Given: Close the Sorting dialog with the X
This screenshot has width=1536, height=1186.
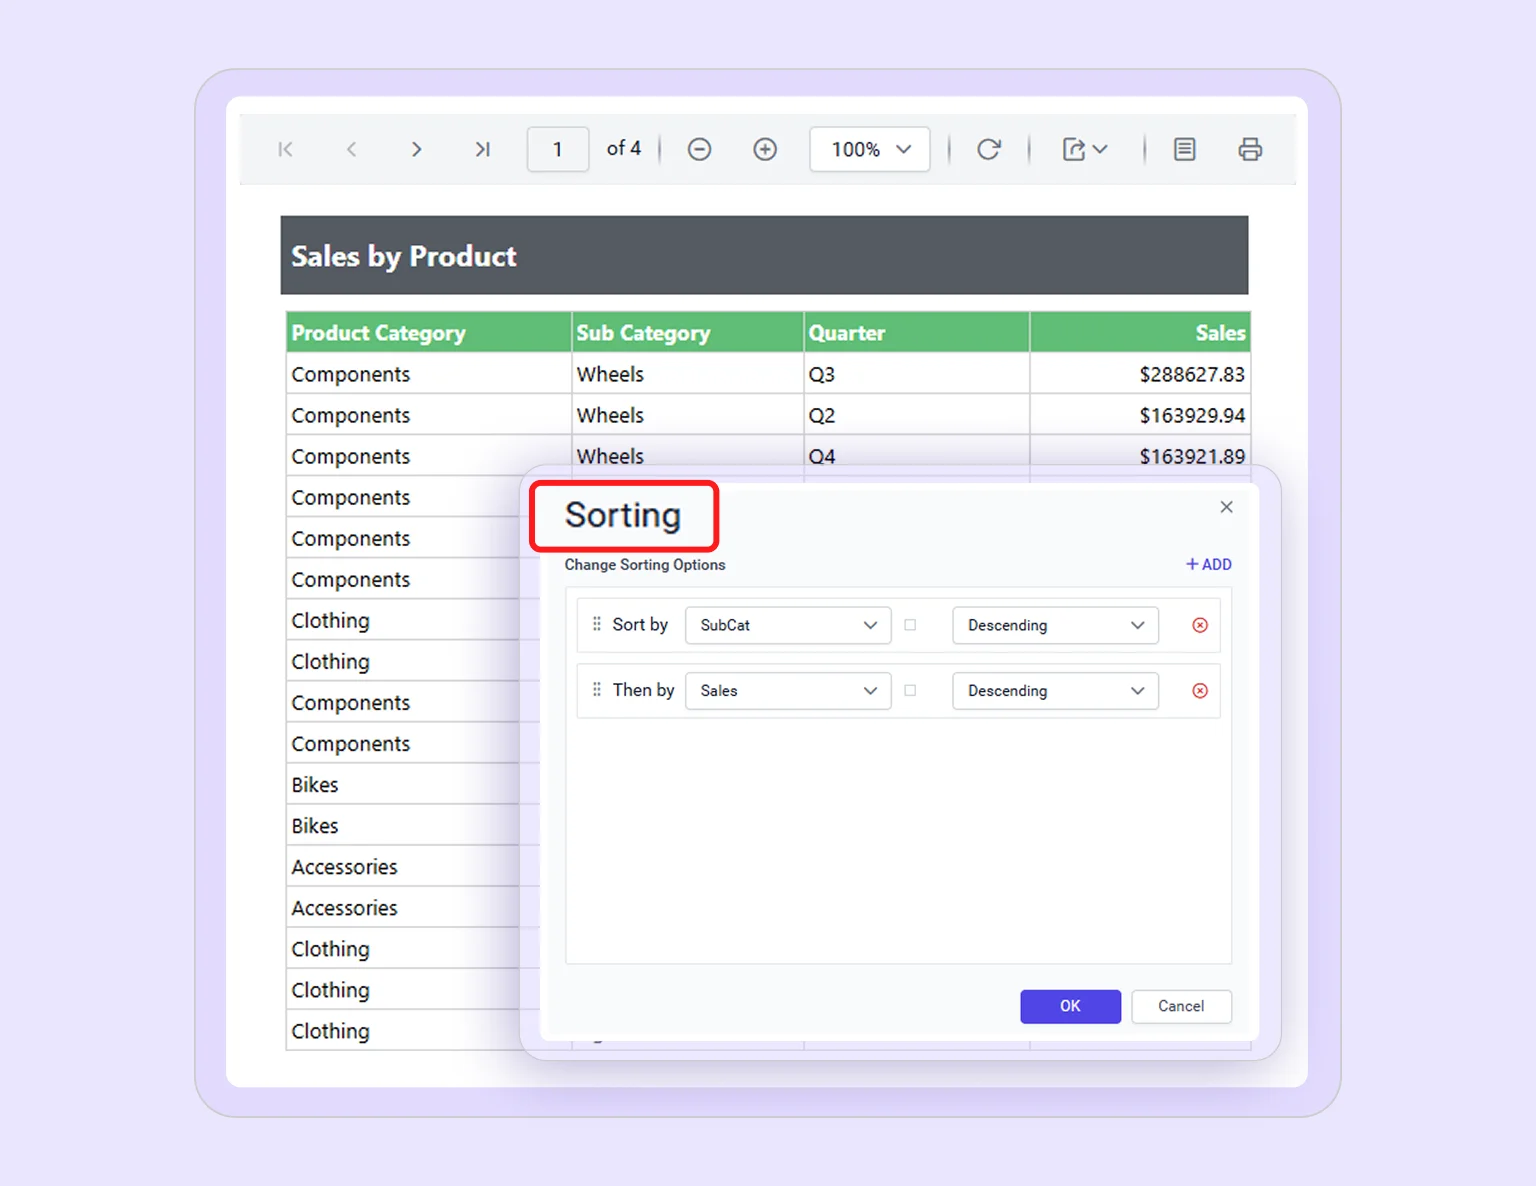Looking at the screenshot, I should coord(1226,507).
